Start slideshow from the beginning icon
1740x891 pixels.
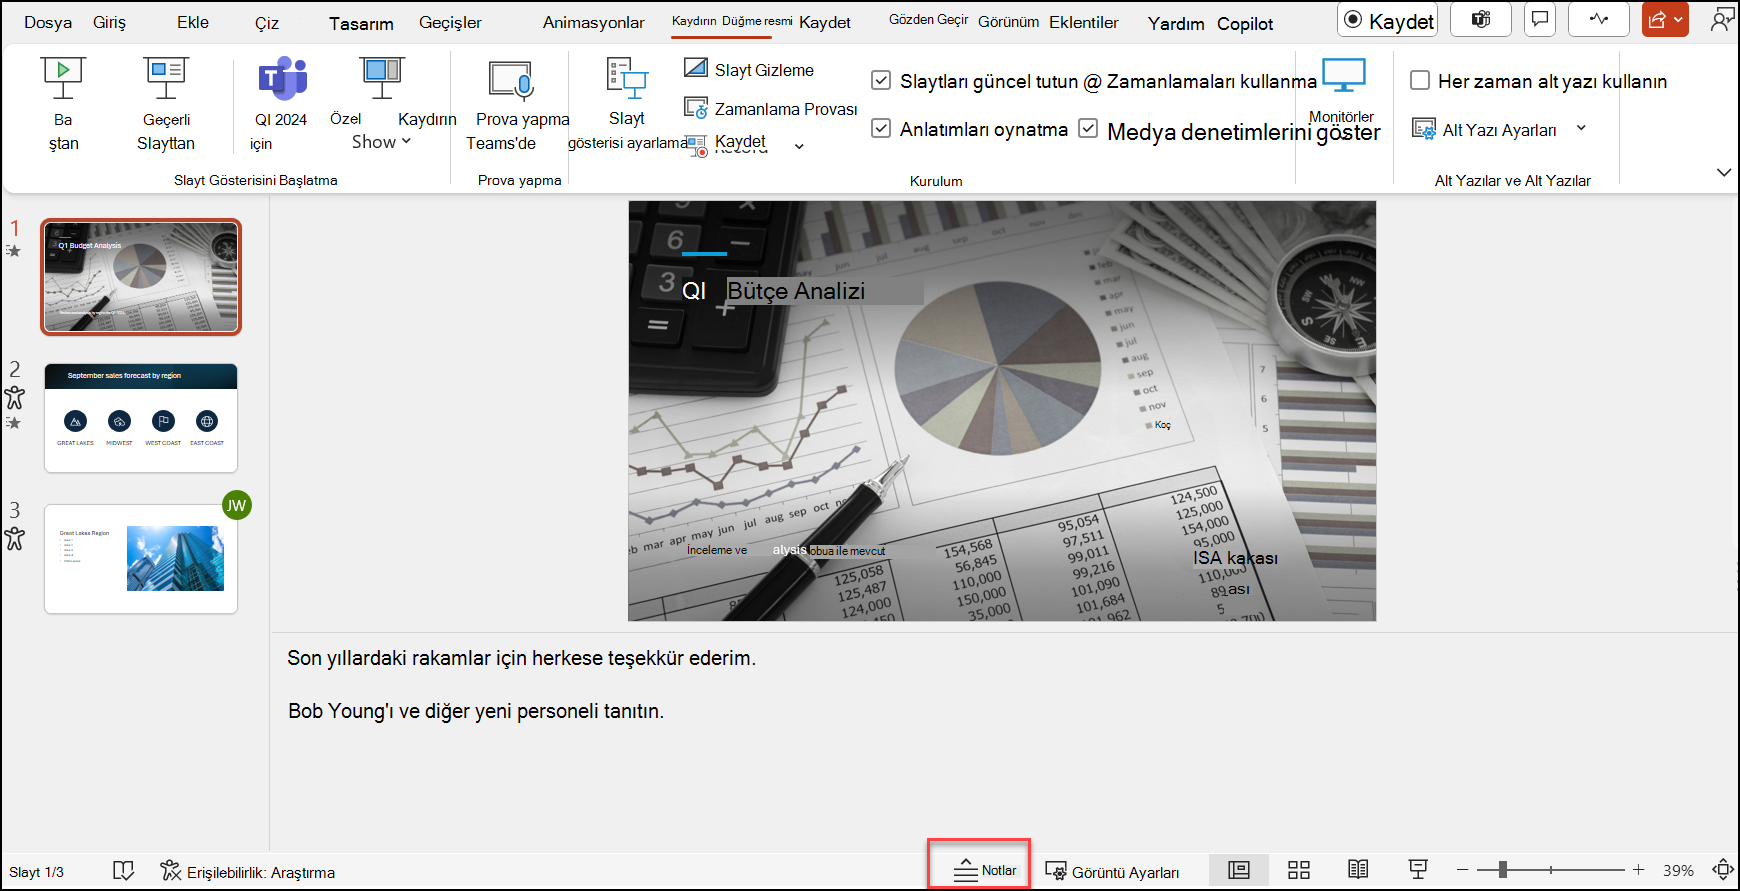63,77
